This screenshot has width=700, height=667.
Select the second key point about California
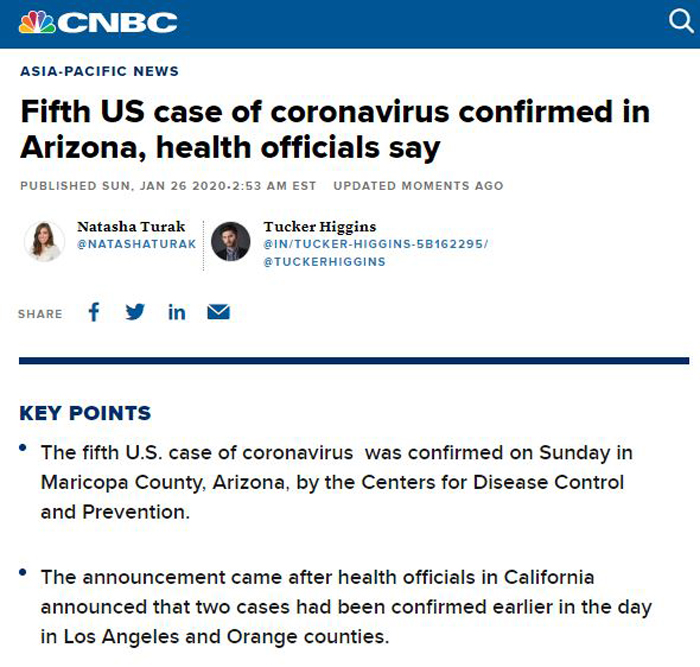346,607
